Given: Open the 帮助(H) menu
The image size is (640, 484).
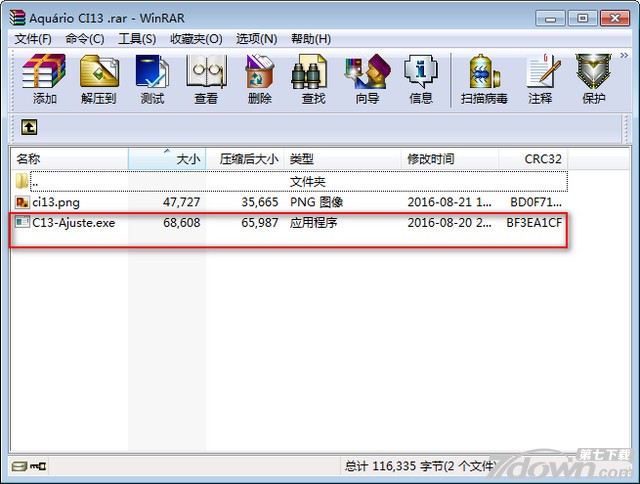Looking at the screenshot, I should tap(311, 39).
